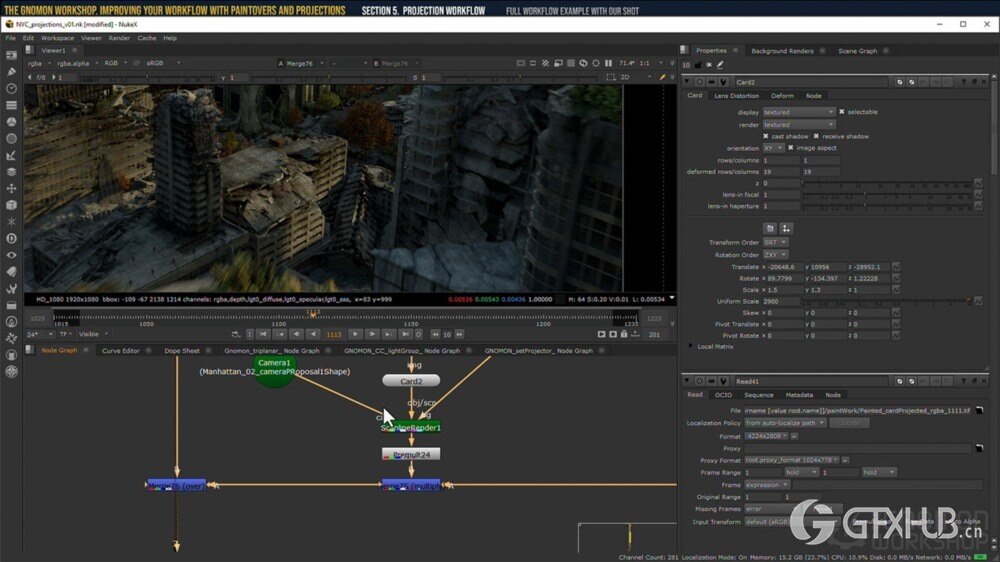Screen dimensions: 1000x562
Task: Click the Rotate animation curve icon
Action: pyautogui.click(x=896, y=278)
